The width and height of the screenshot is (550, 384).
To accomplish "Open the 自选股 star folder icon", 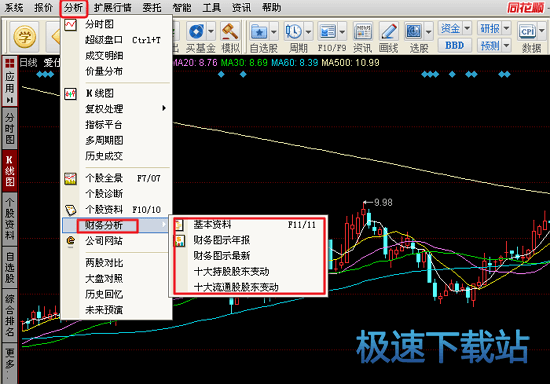I will coord(259,32).
